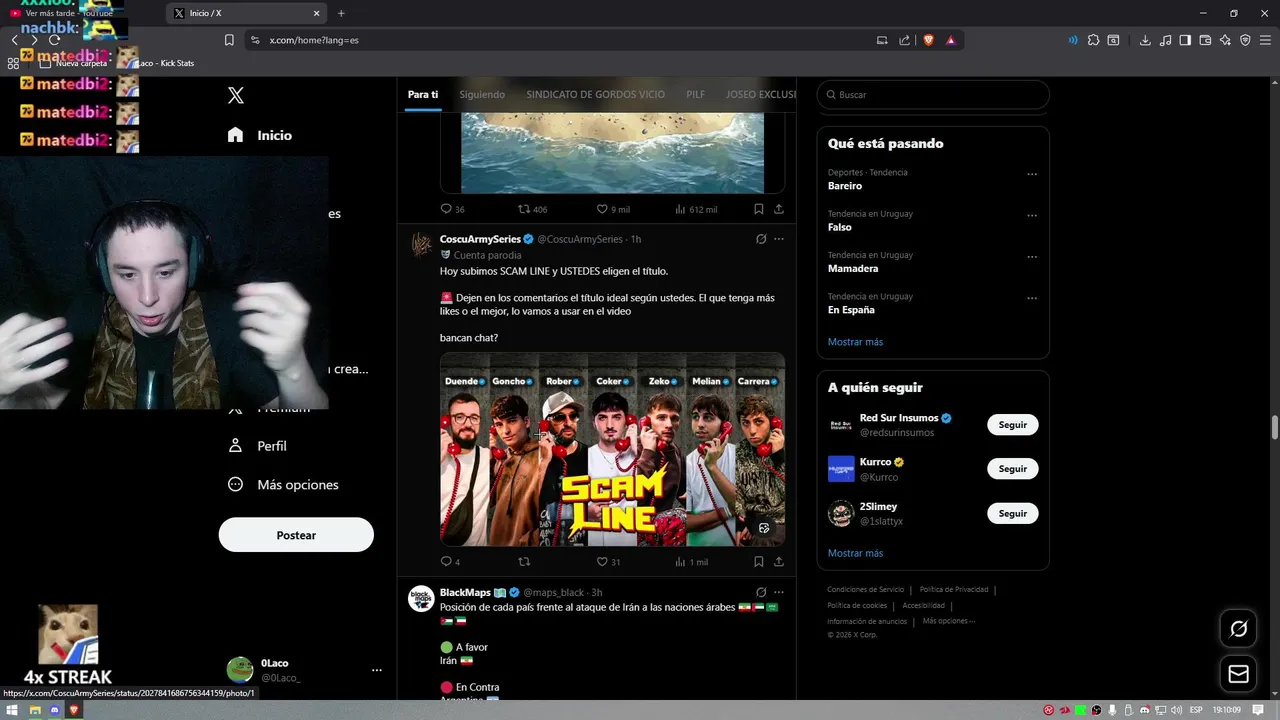Bookmark this page in browser toolbar
Viewport: 1280px width, 720px height.
click(x=229, y=40)
